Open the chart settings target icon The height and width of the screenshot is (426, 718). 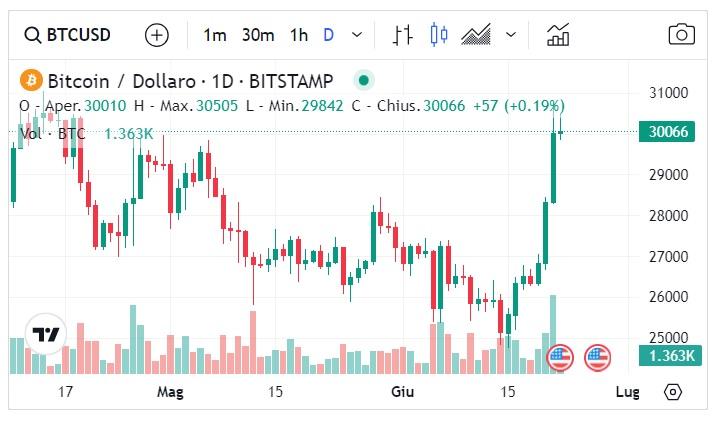coord(673,391)
